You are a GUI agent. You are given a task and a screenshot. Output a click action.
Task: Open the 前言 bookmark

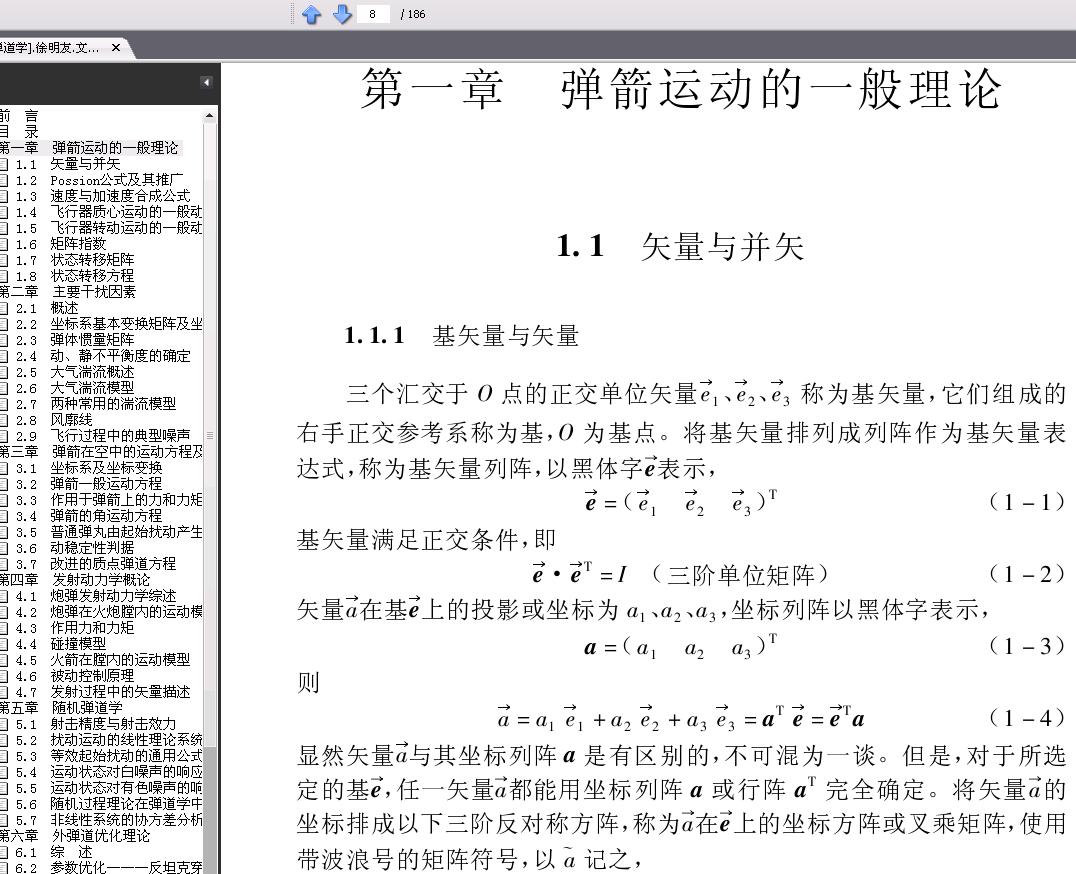19,115
